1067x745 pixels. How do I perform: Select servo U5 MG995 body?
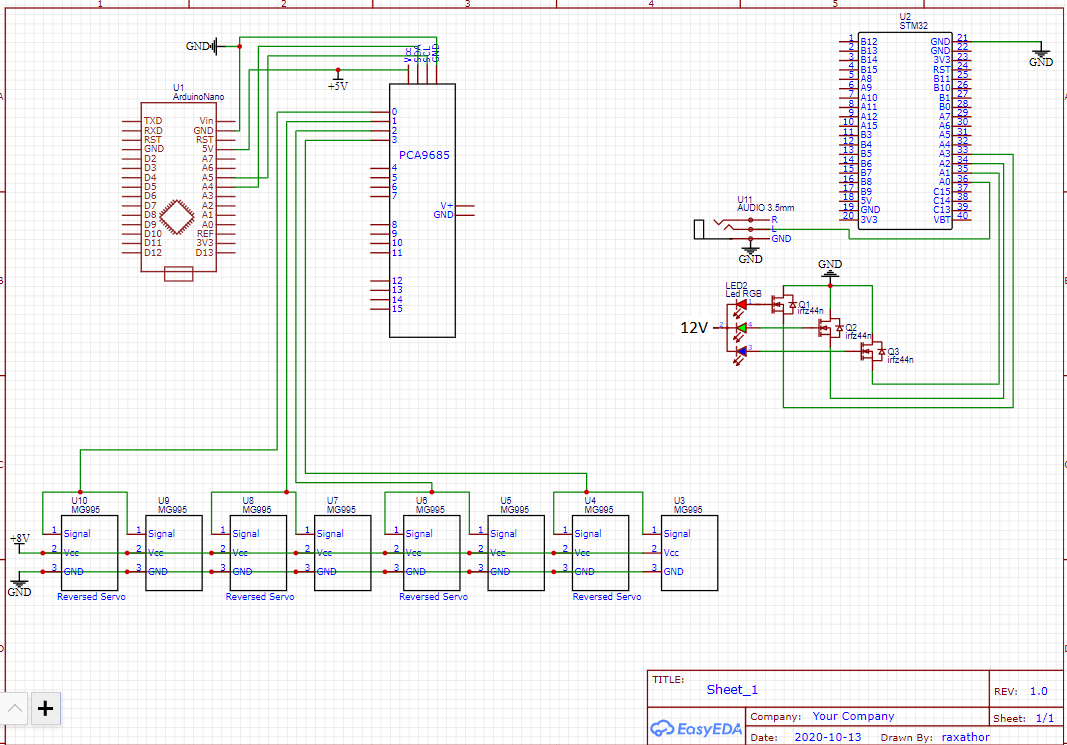coord(516,552)
